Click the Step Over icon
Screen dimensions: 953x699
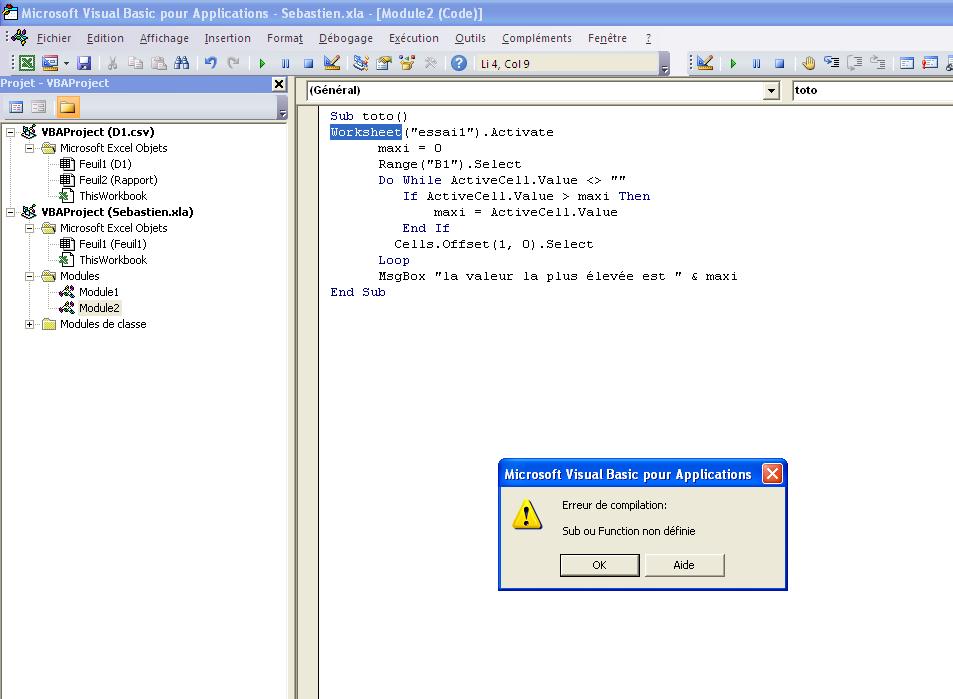pyautogui.click(x=855, y=63)
